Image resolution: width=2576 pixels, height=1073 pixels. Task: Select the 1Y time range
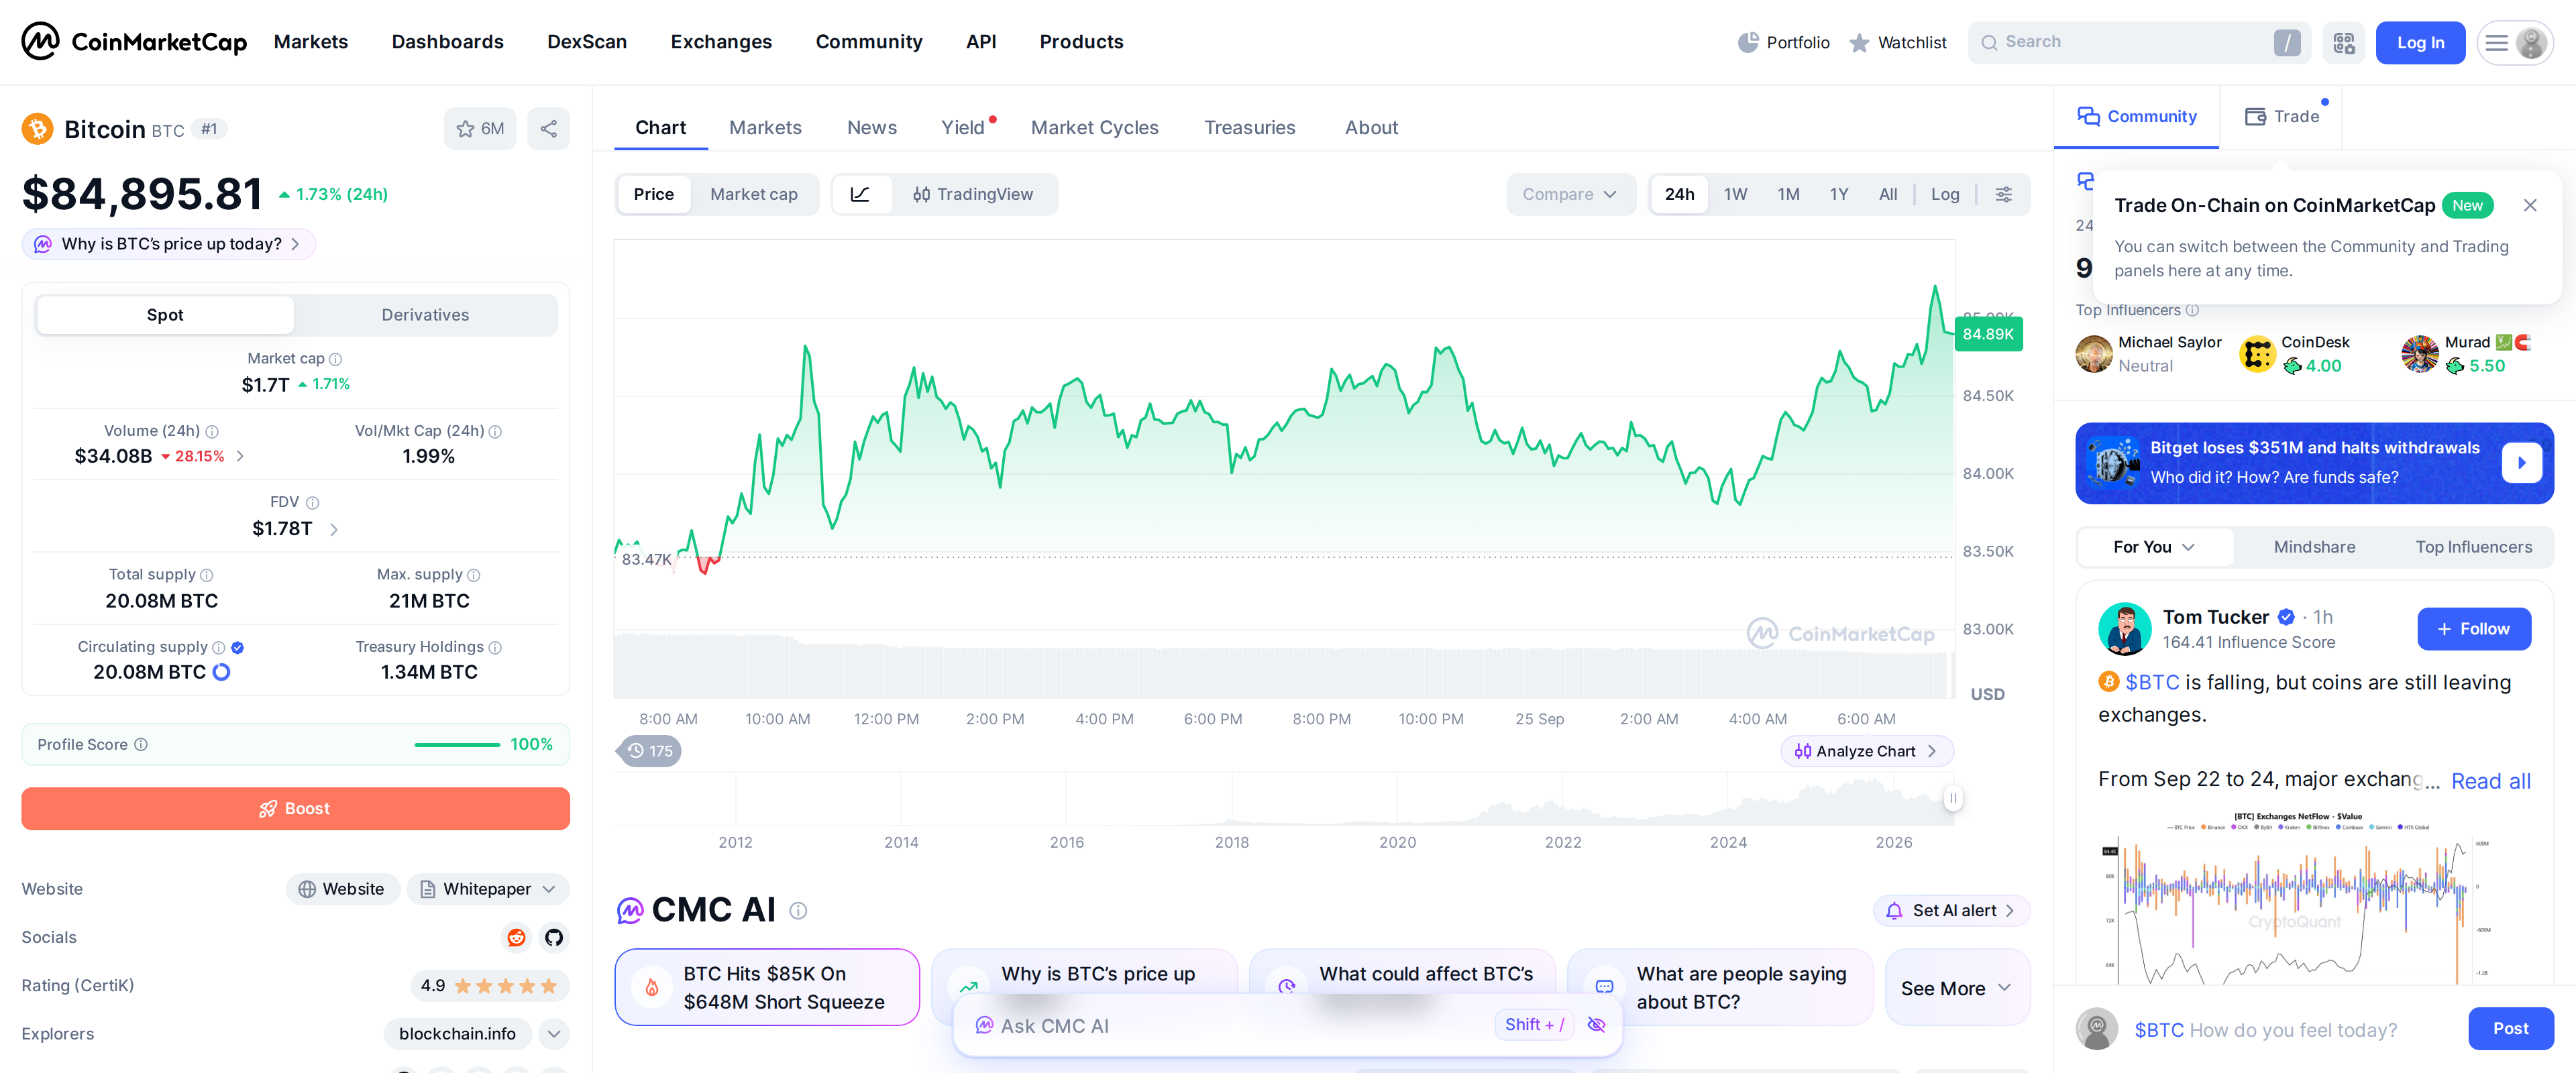[x=1838, y=194]
